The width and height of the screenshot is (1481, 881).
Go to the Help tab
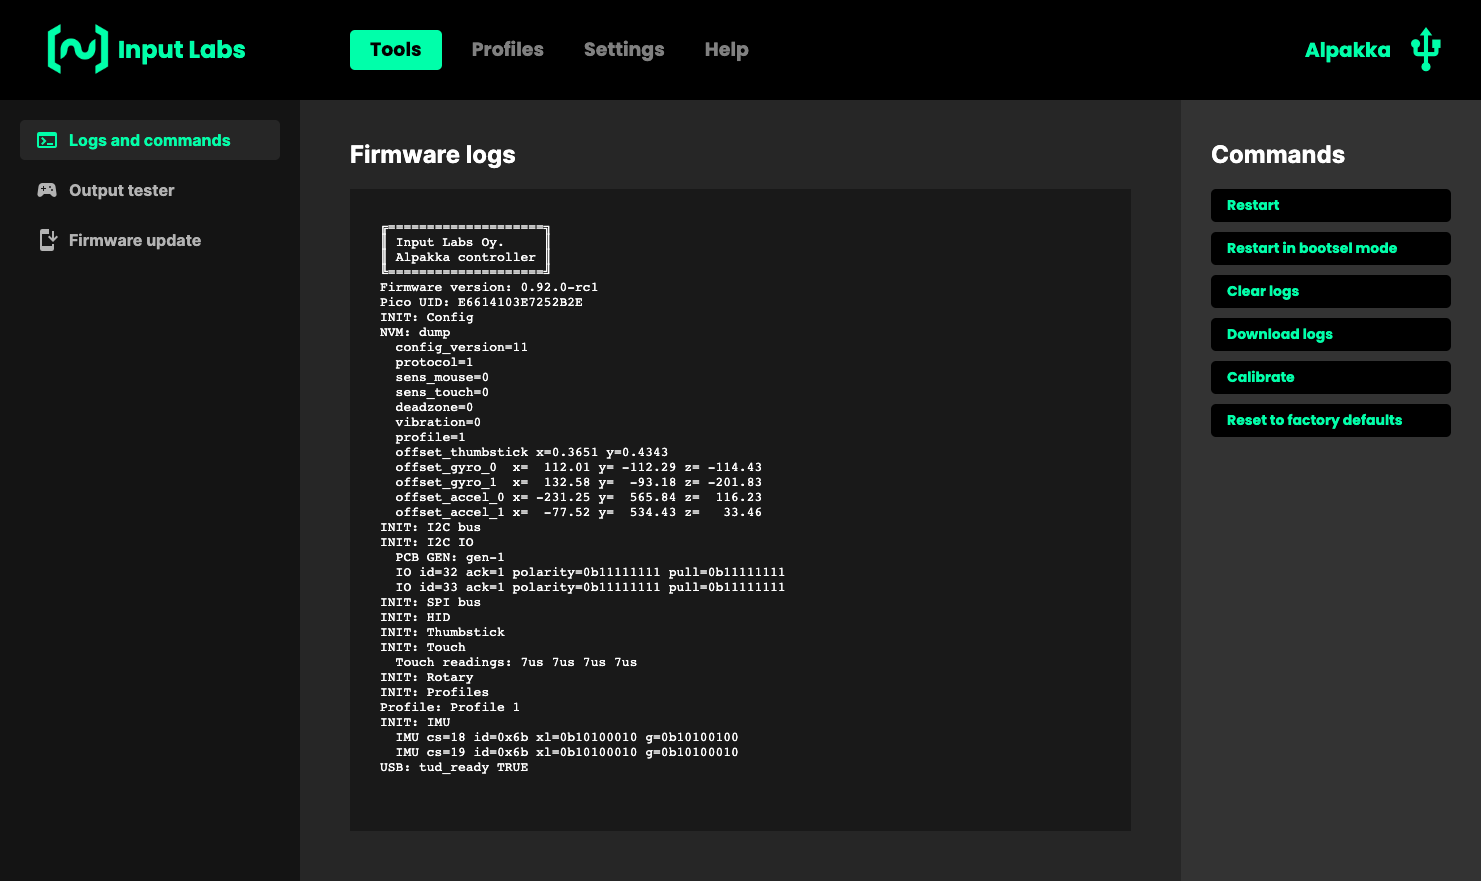(726, 50)
